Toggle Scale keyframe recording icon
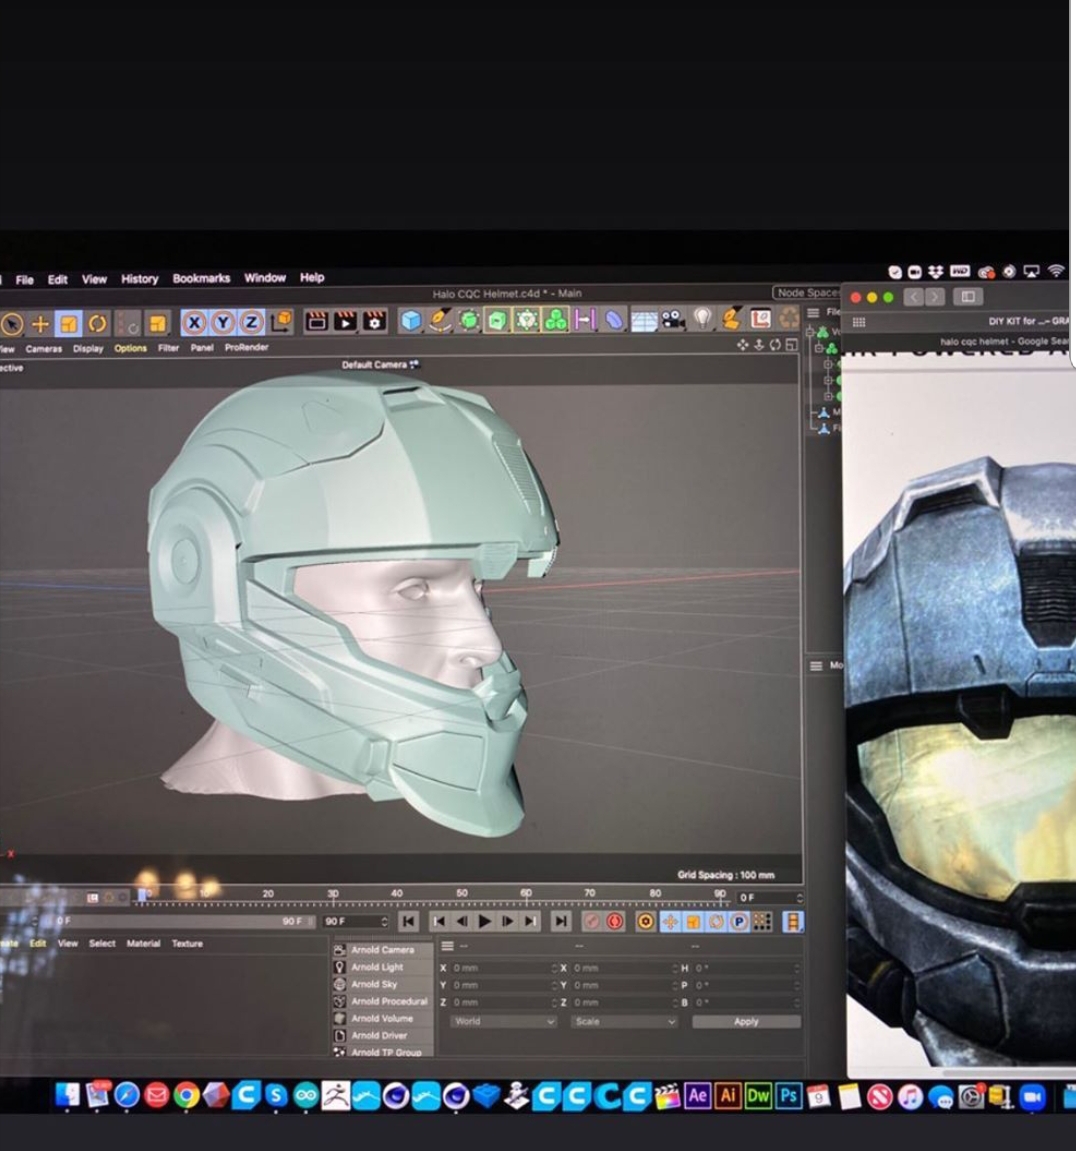Viewport: 1076px width, 1151px height. click(x=693, y=921)
